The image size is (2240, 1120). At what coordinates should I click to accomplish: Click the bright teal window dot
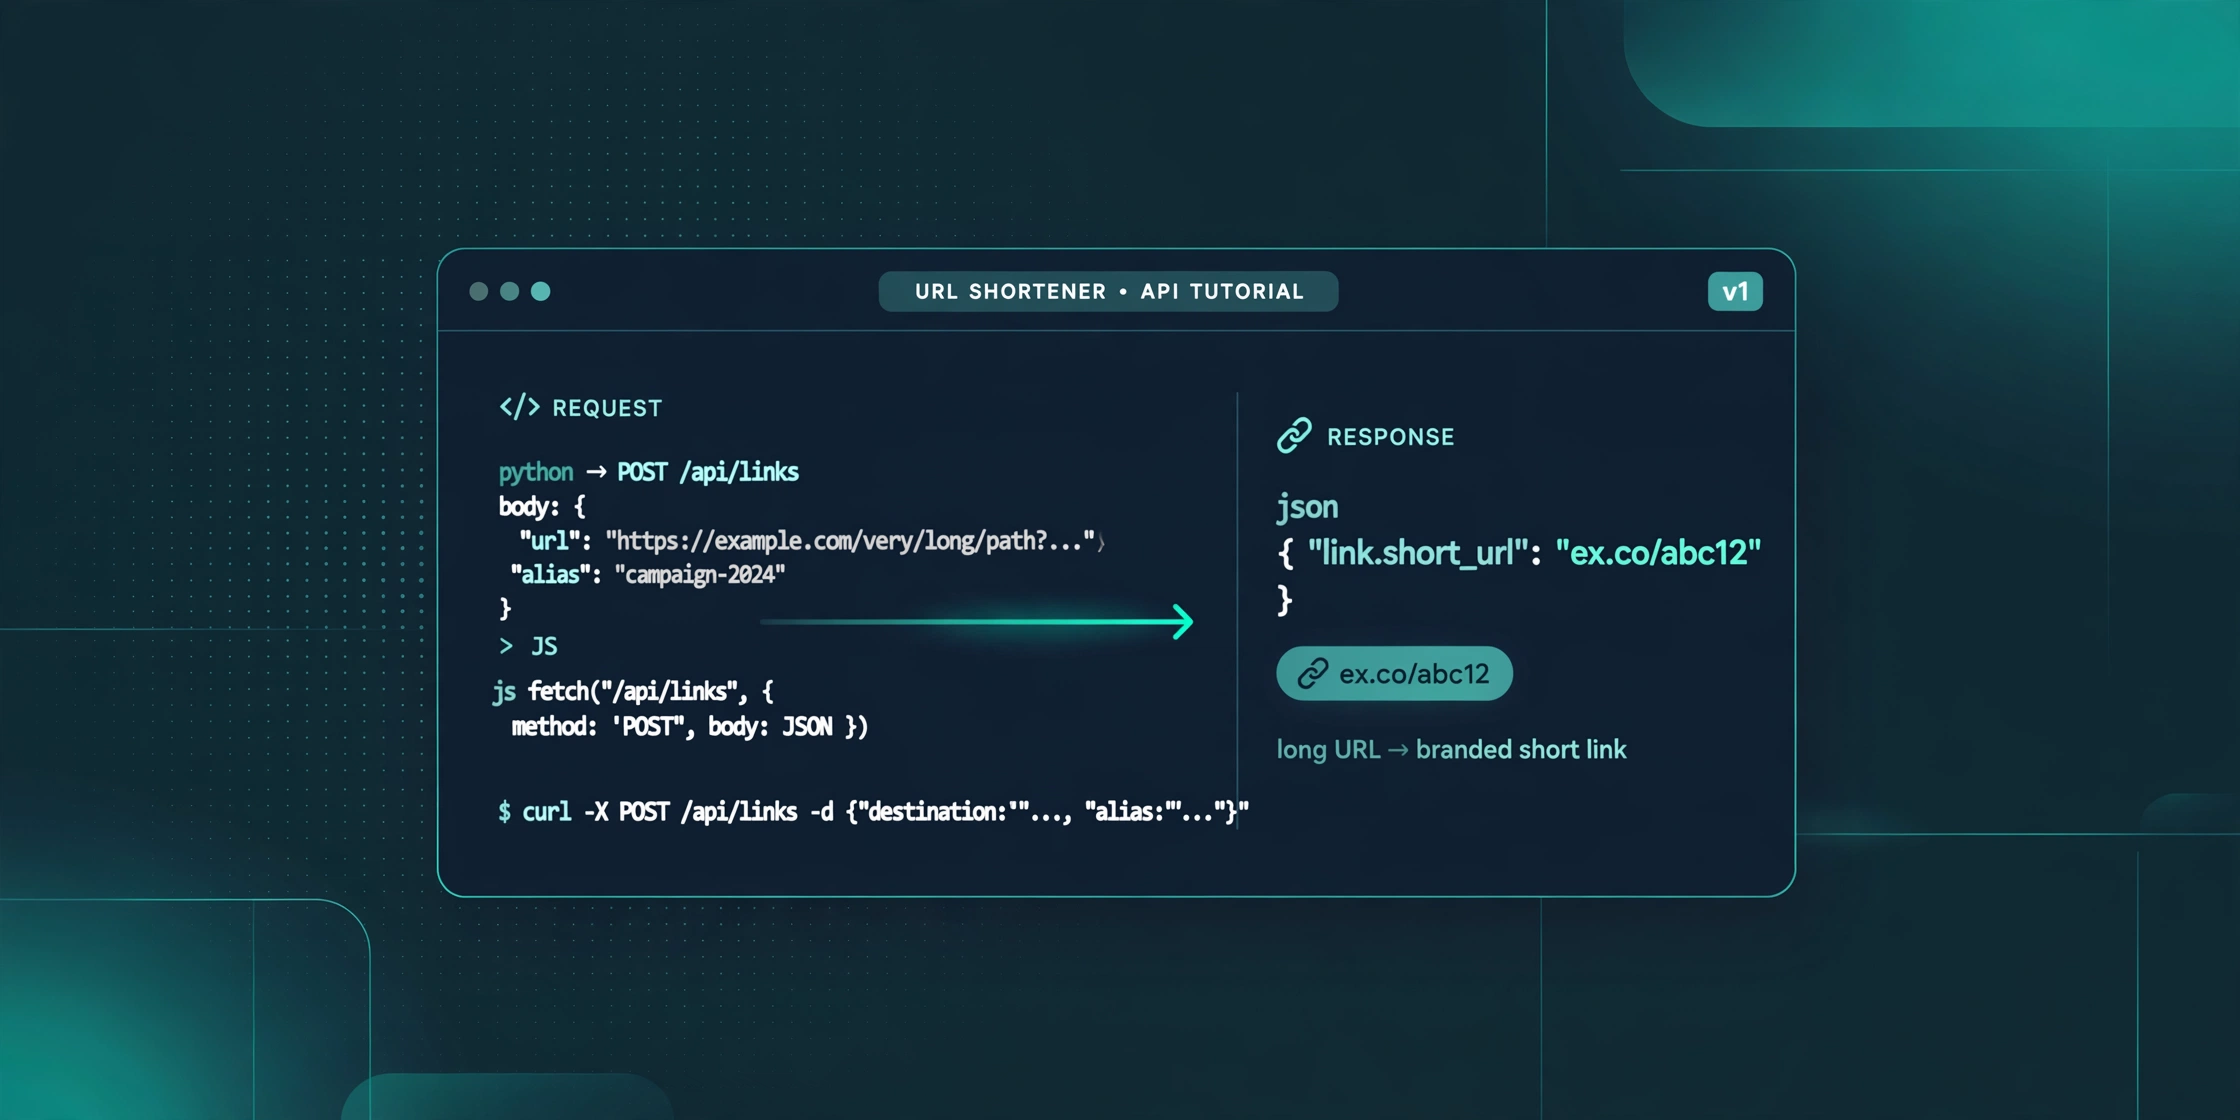[540, 291]
